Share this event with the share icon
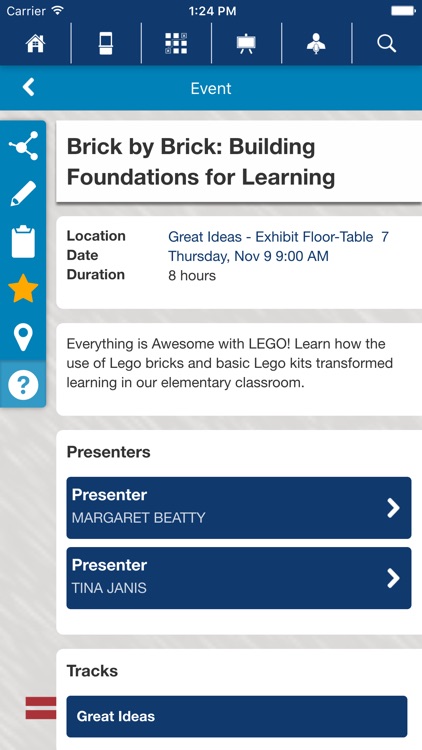This screenshot has width=422, height=750. pos(23,145)
